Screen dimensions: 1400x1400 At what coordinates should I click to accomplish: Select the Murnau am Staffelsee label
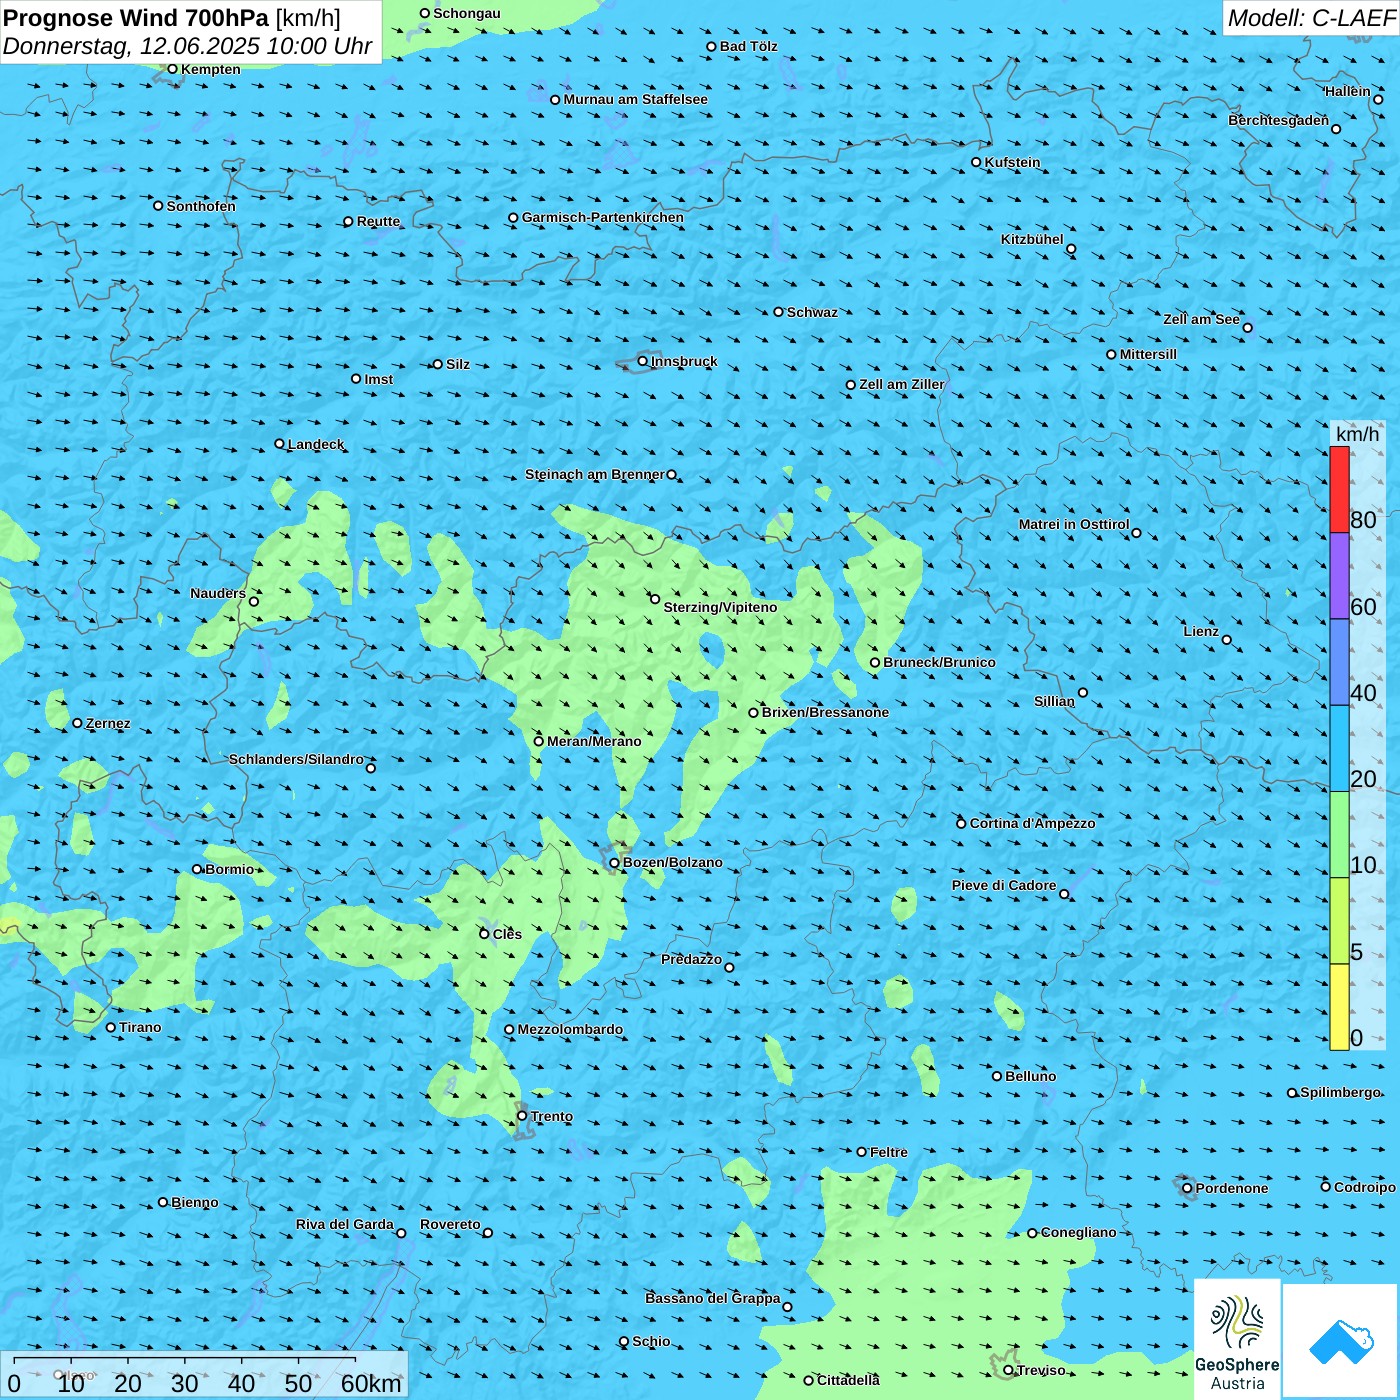click(635, 99)
